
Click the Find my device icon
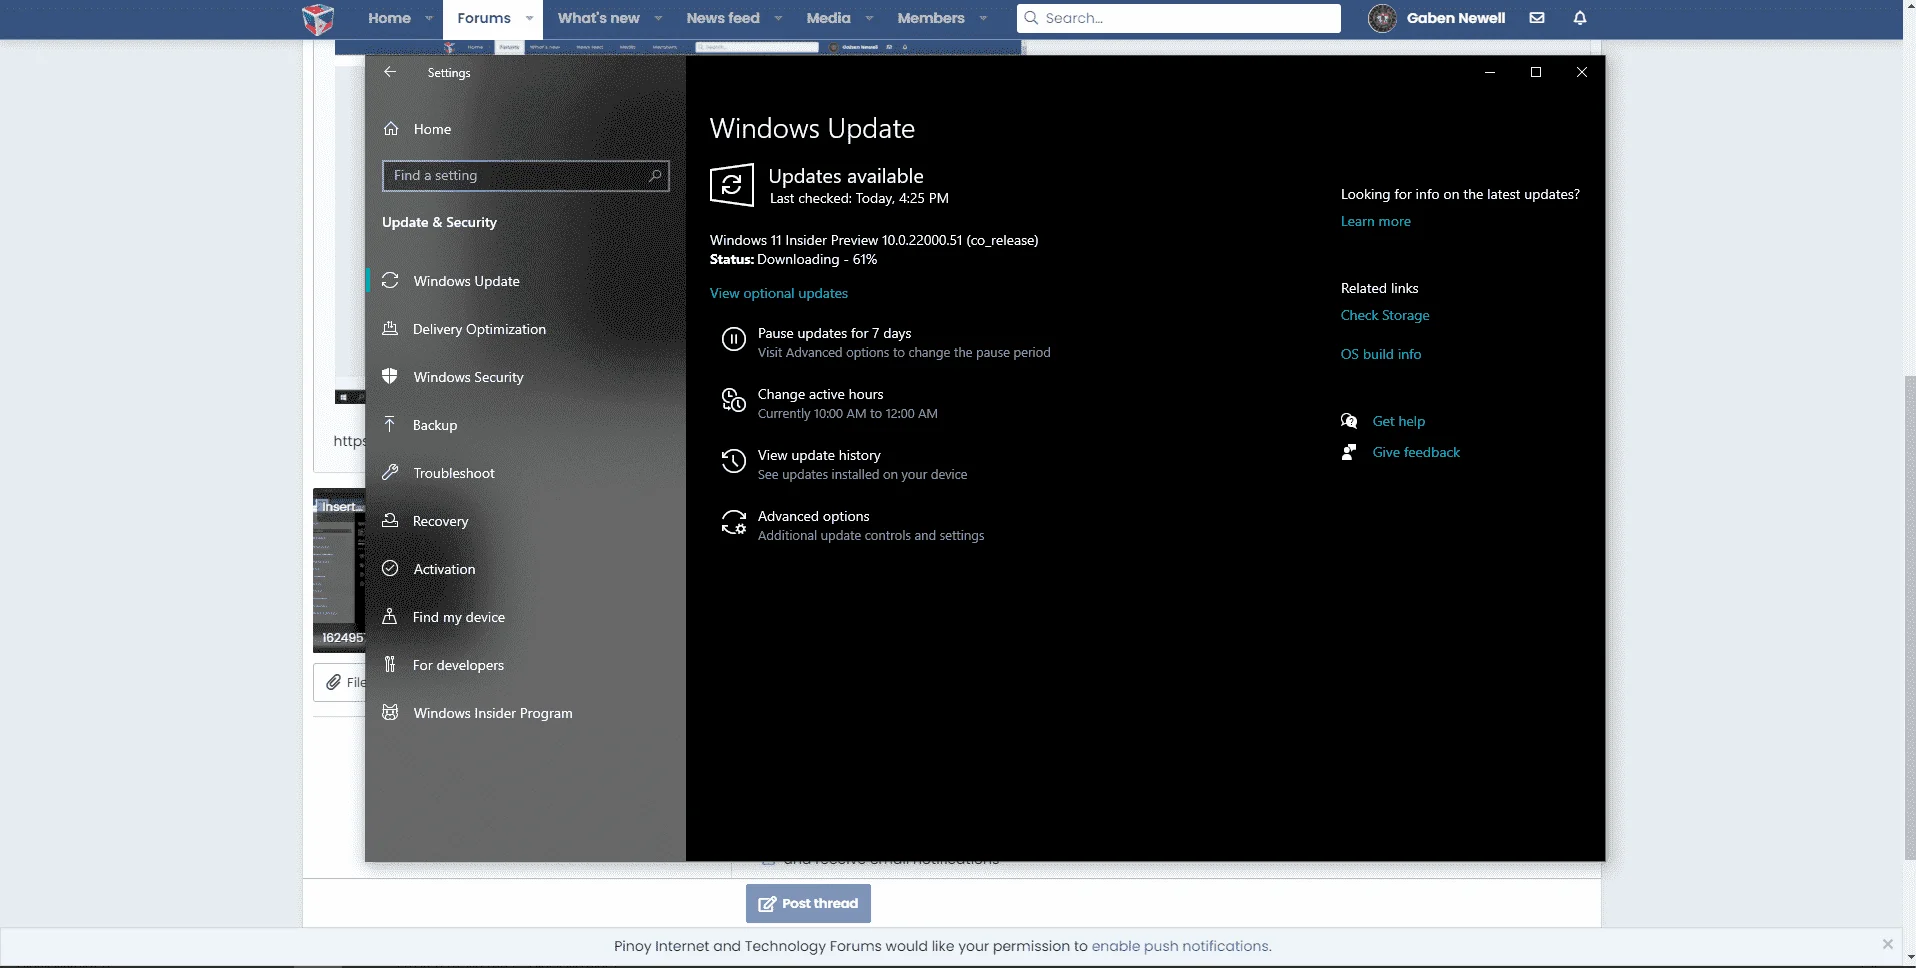tap(390, 617)
